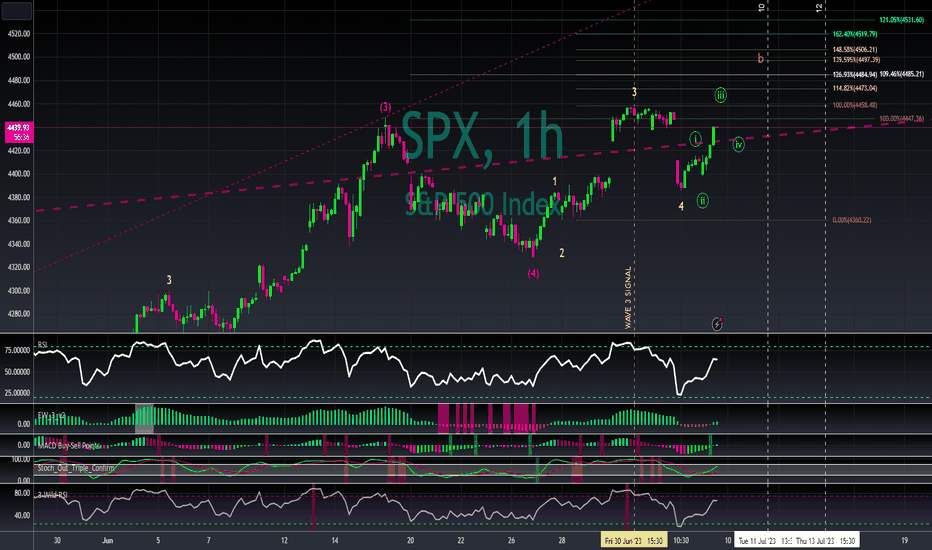
Task: Select Fibonacci level 109.46%(4485.21)
Action: coord(902,74)
